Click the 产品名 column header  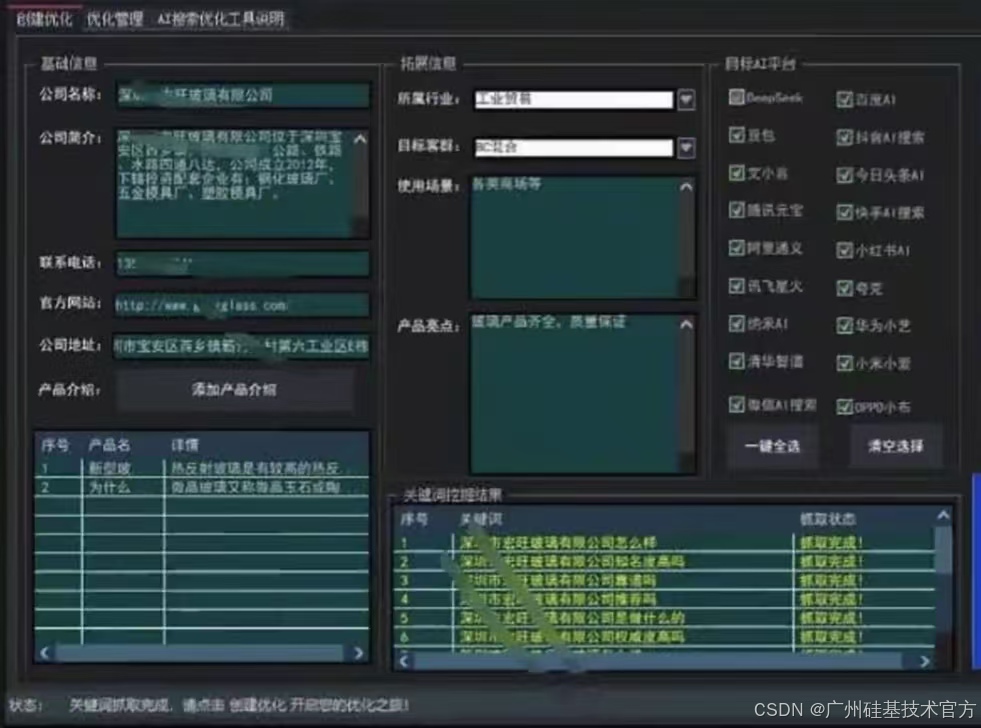109,445
